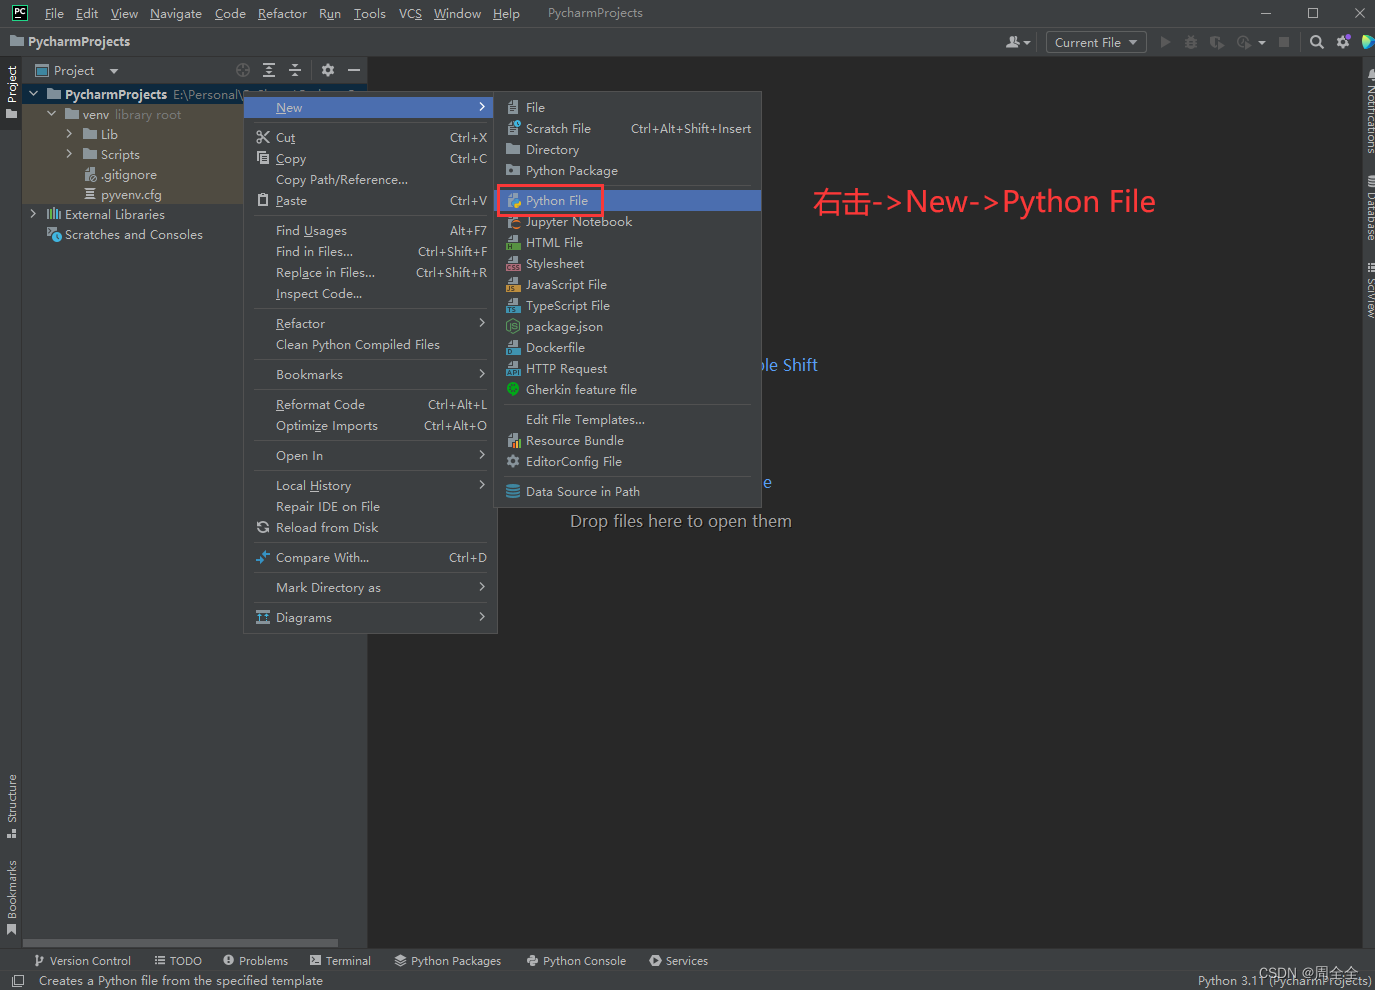Click the package.json icon
Screen dimensions: 1375x990
click(x=514, y=327)
